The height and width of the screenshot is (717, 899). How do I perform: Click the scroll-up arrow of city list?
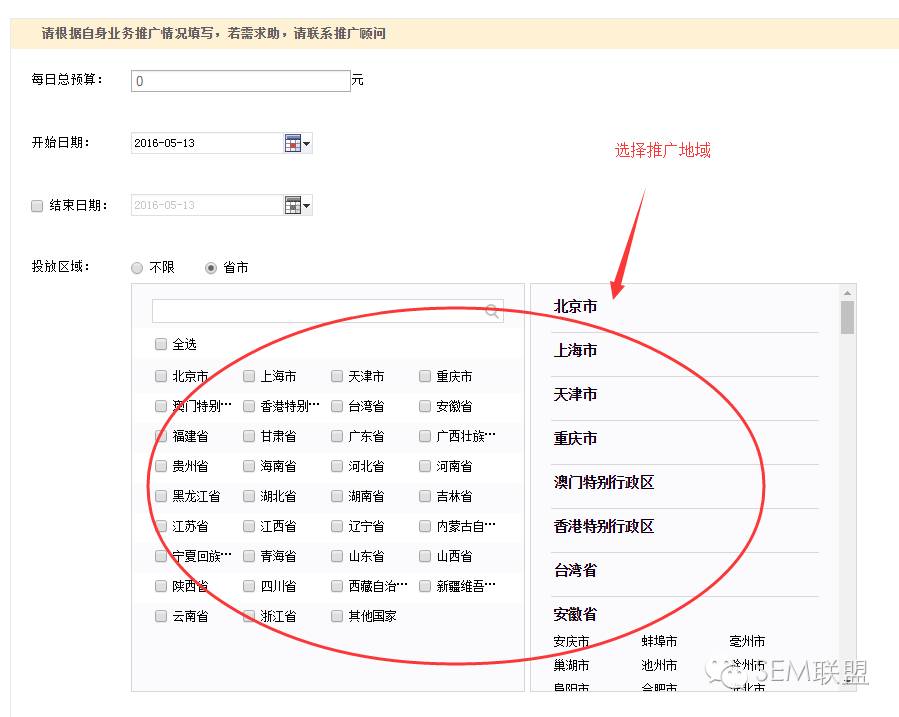(x=847, y=293)
